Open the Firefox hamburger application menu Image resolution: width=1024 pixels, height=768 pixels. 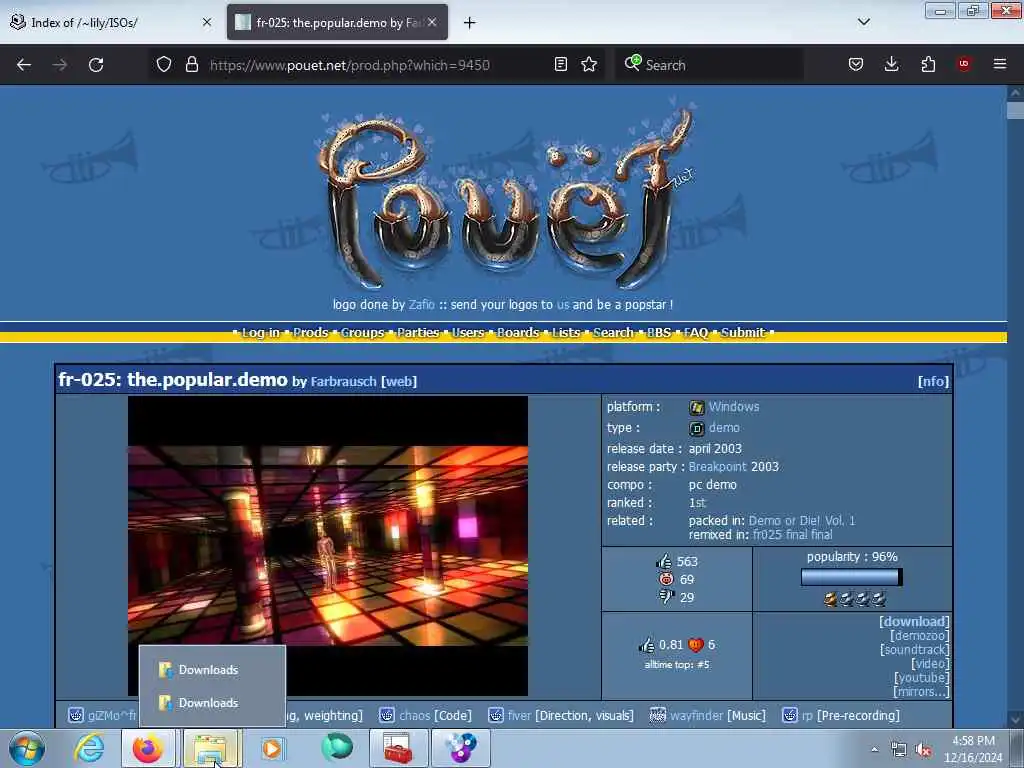(1000, 65)
